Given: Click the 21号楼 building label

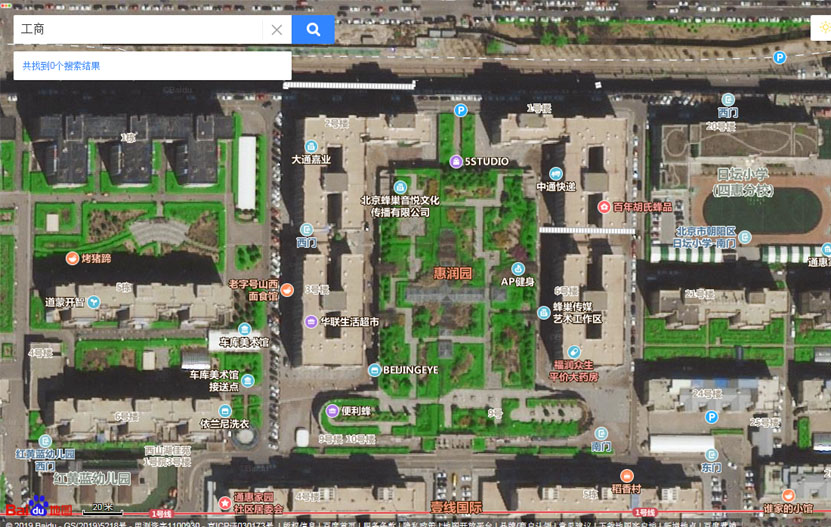Looking at the screenshot, I should click(x=700, y=294).
